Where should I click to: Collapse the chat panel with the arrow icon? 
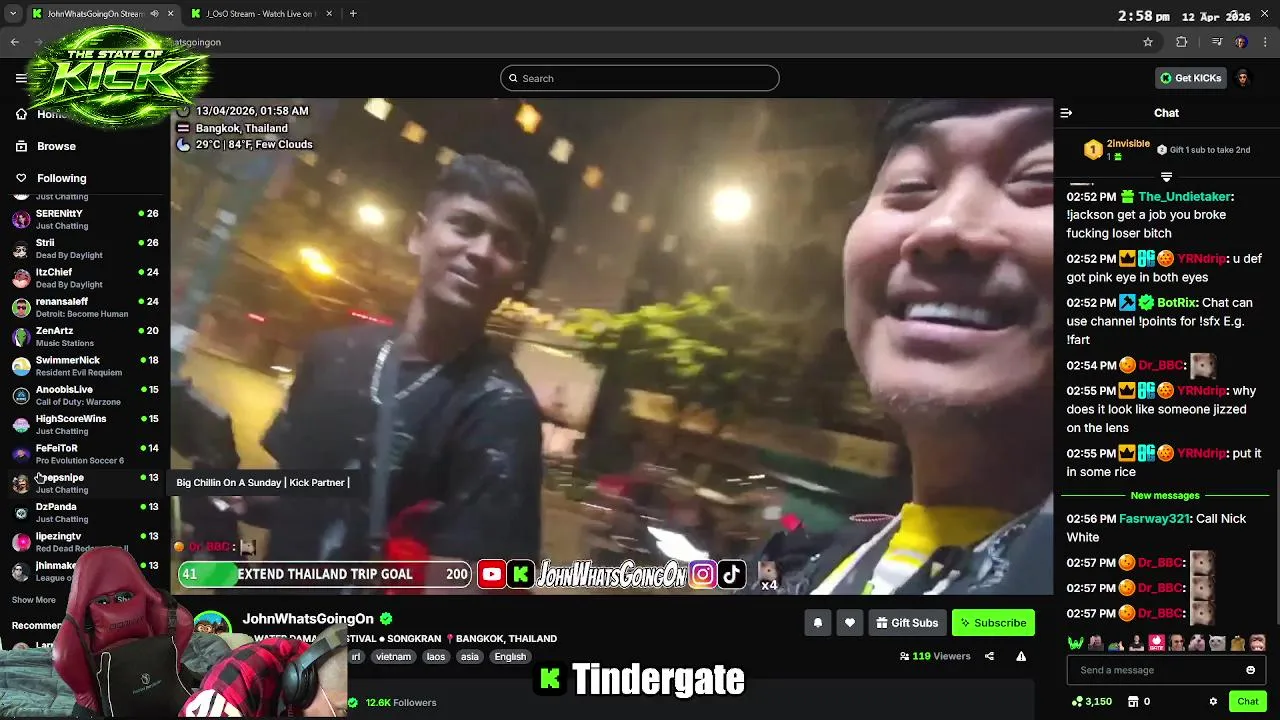click(x=1066, y=113)
